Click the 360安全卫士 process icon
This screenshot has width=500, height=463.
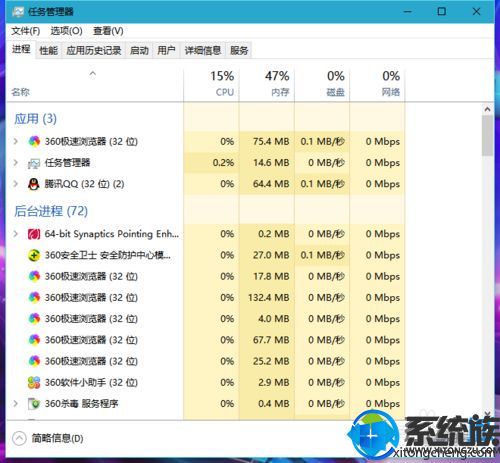pyautogui.click(x=34, y=255)
